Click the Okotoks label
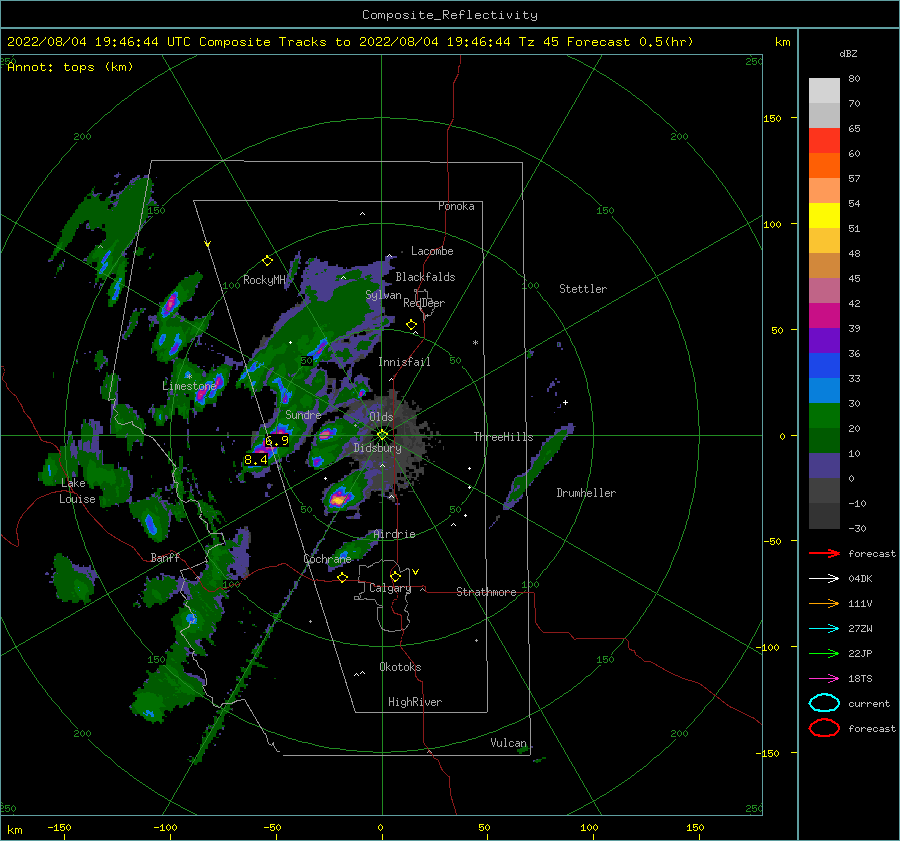Image resolution: width=900 pixels, height=841 pixels. (401, 667)
